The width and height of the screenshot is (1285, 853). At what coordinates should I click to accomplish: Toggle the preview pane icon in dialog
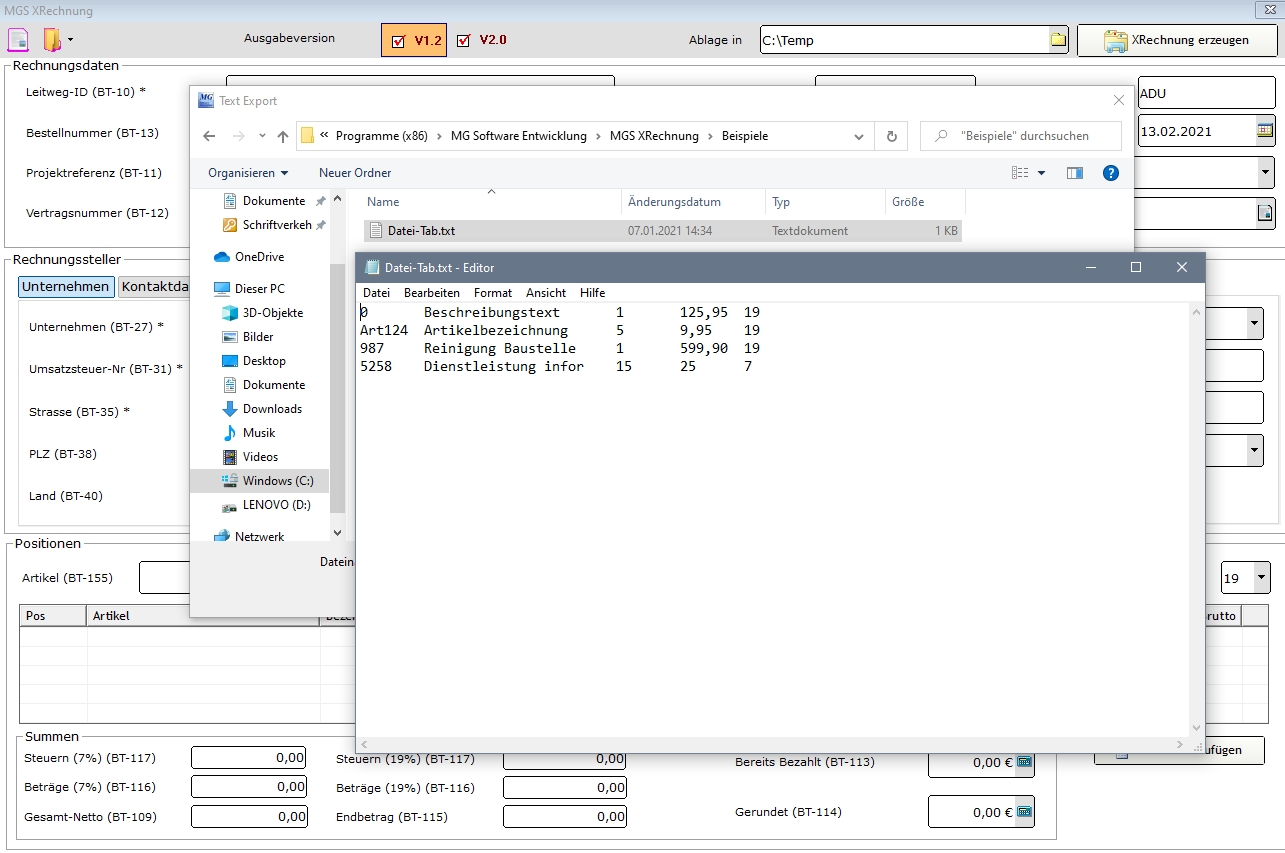coord(1075,173)
